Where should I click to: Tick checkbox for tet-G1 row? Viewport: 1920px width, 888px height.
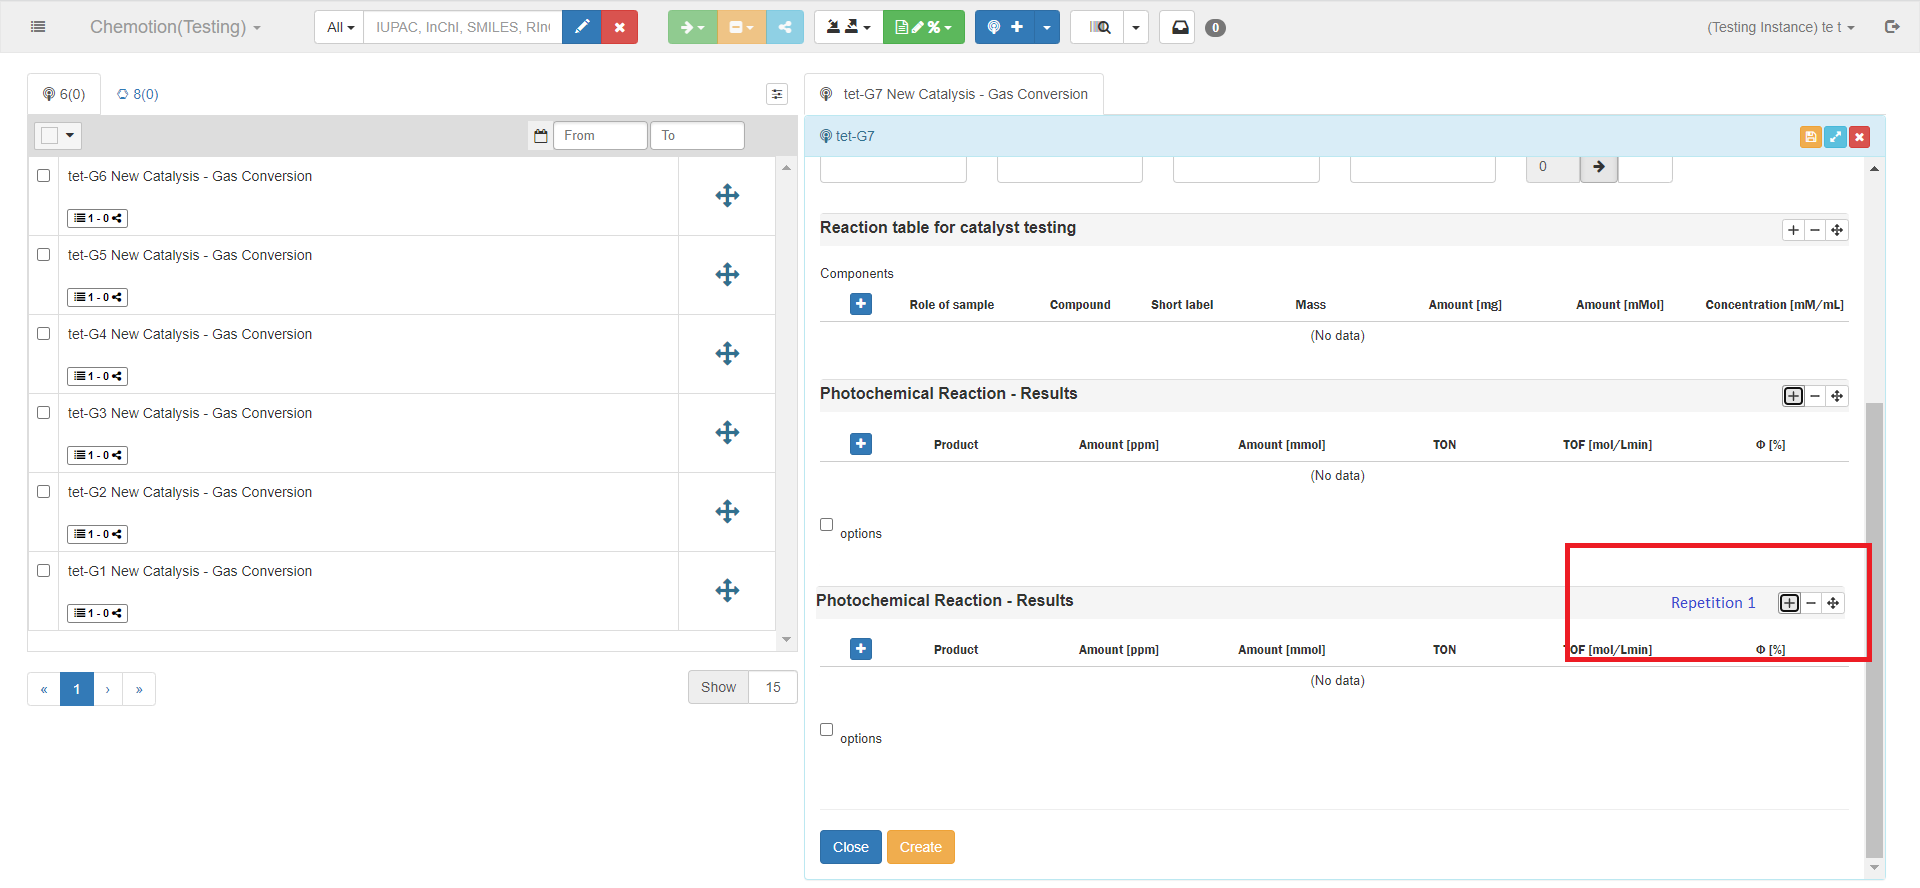44,571
